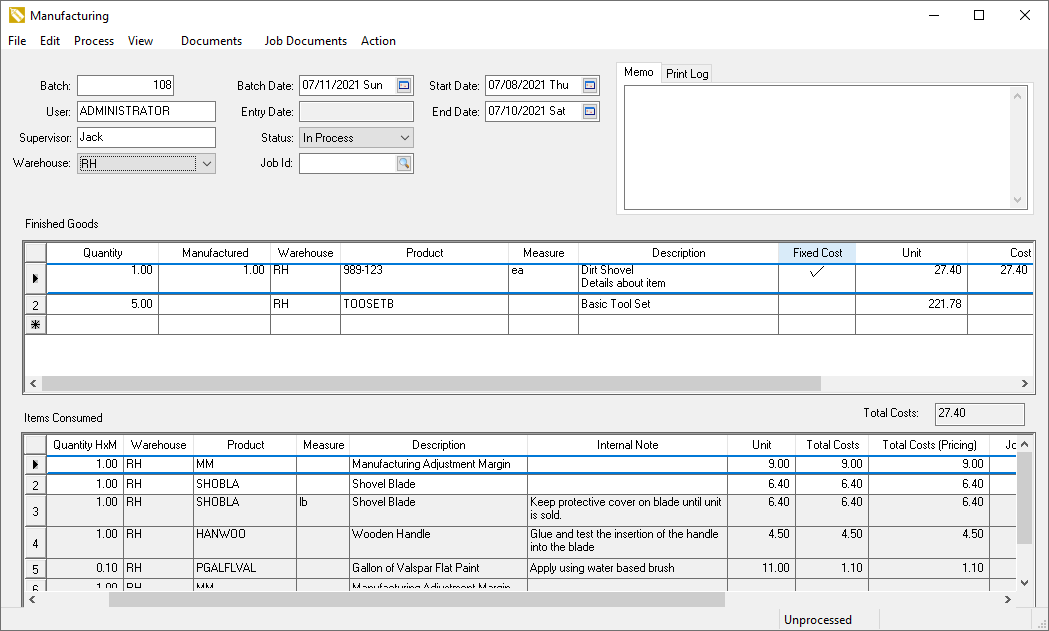Click the Finished Goods horizontal scrollbar
This screenshot has height=631, width=1049.
[x=430, y=384]
